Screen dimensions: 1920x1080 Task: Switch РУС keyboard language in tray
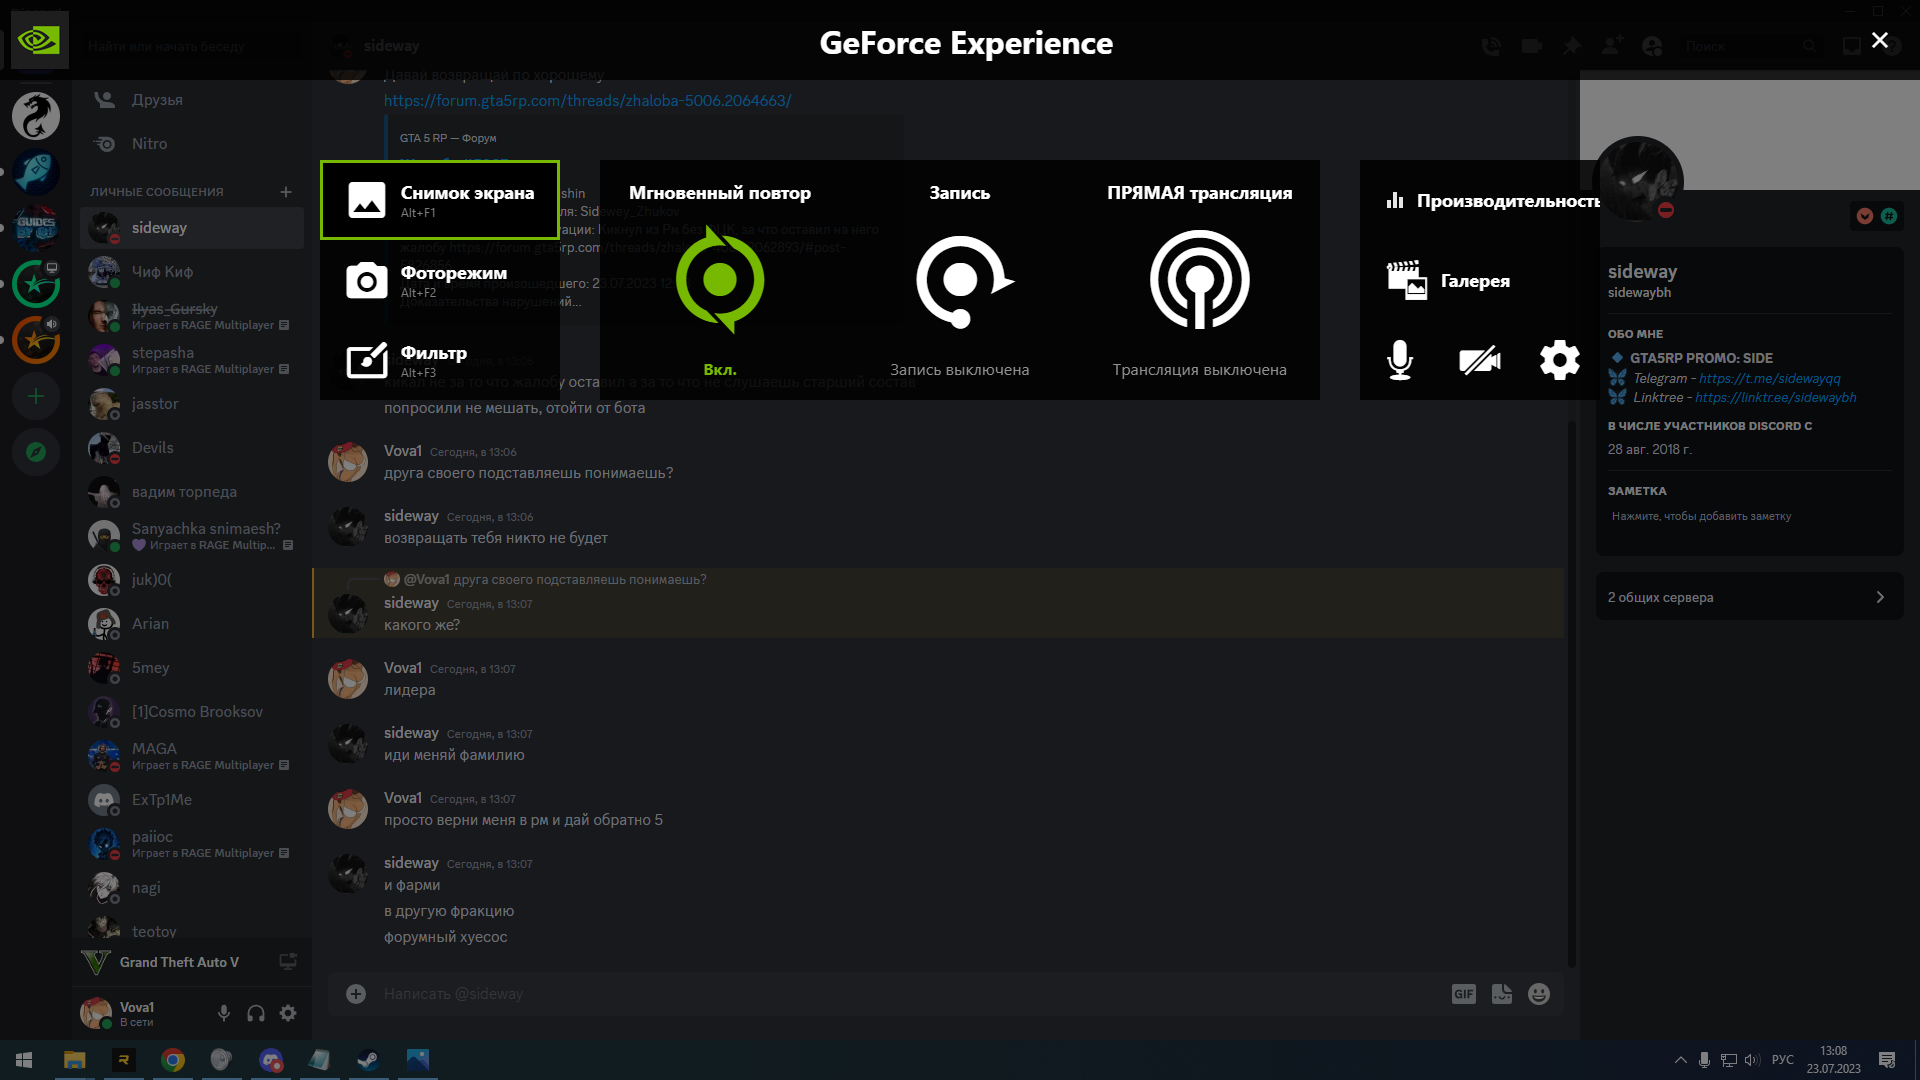pos(1782,1060)
